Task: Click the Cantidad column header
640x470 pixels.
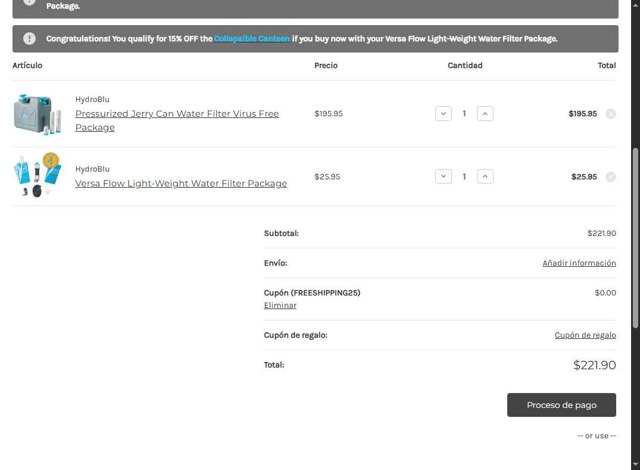Action: [x=465, y=65]
